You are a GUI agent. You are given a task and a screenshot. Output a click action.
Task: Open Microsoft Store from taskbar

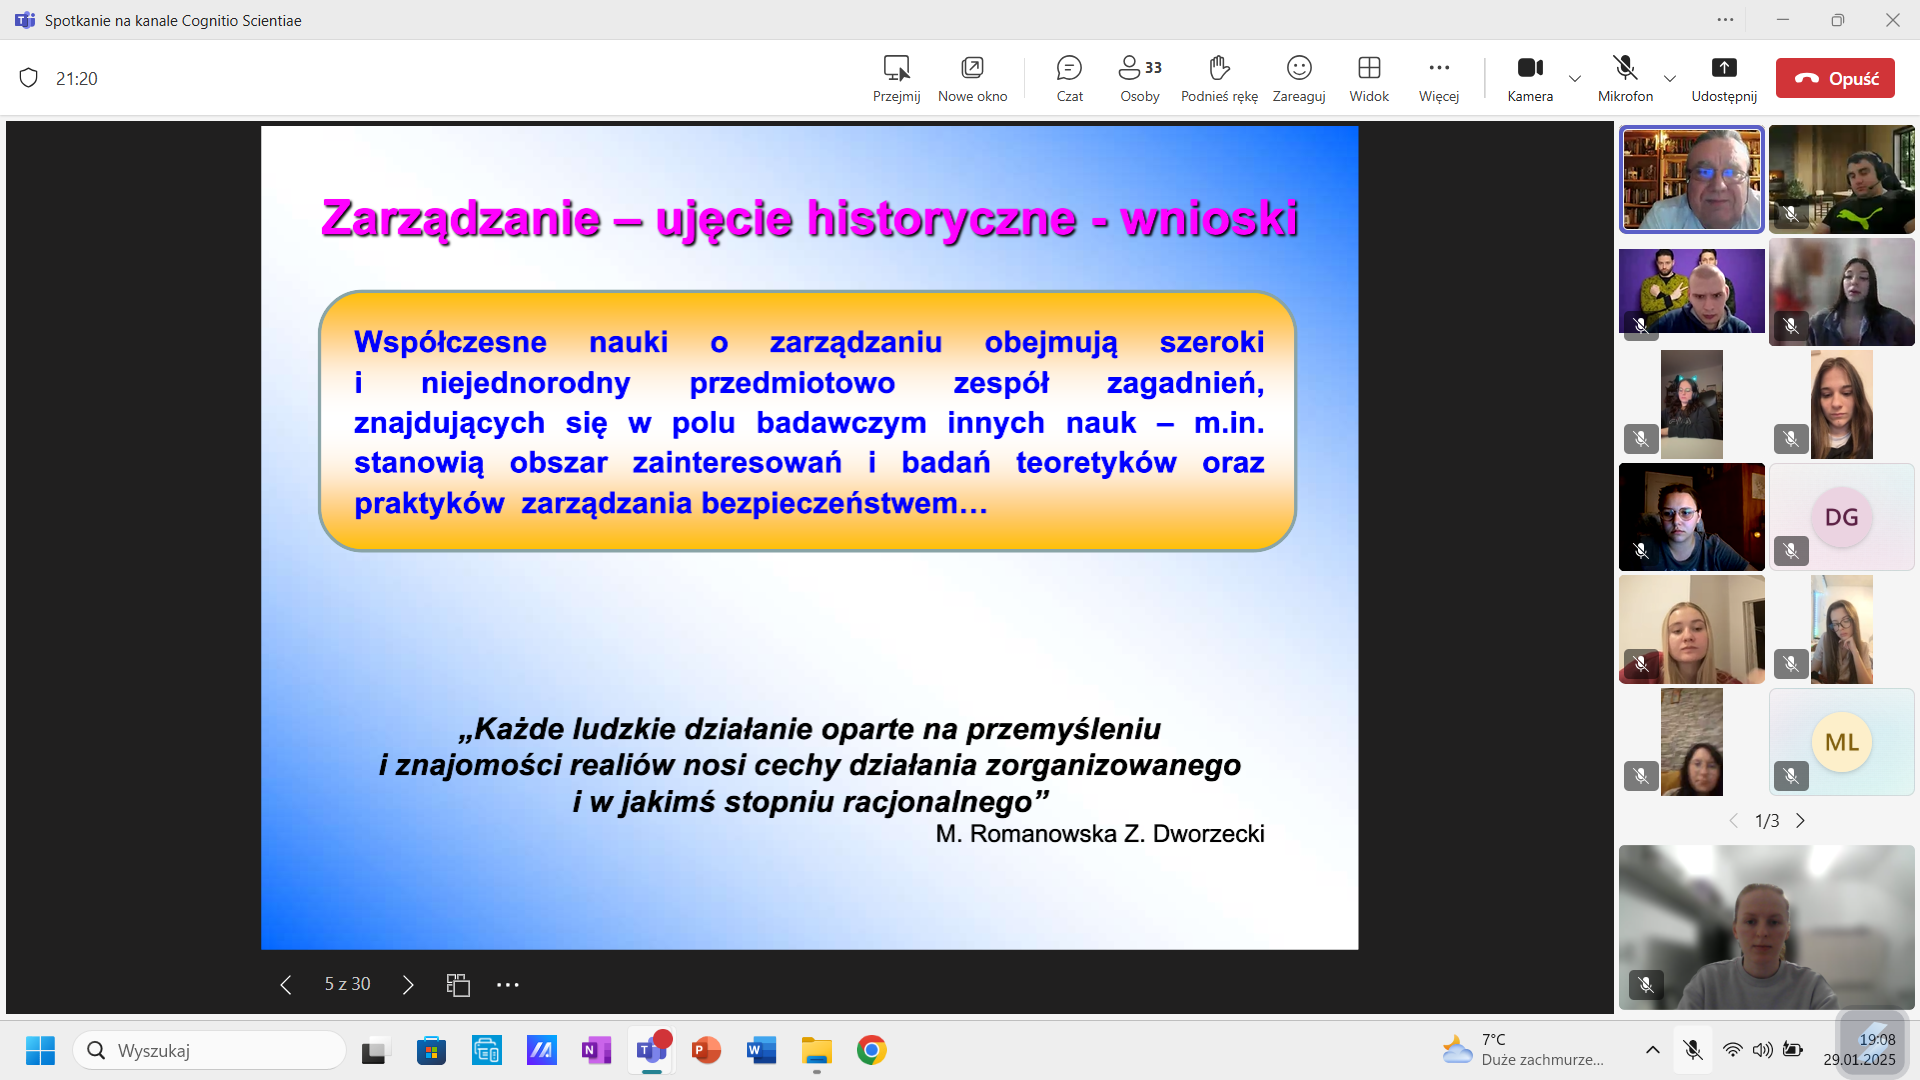click(431, 1051)
